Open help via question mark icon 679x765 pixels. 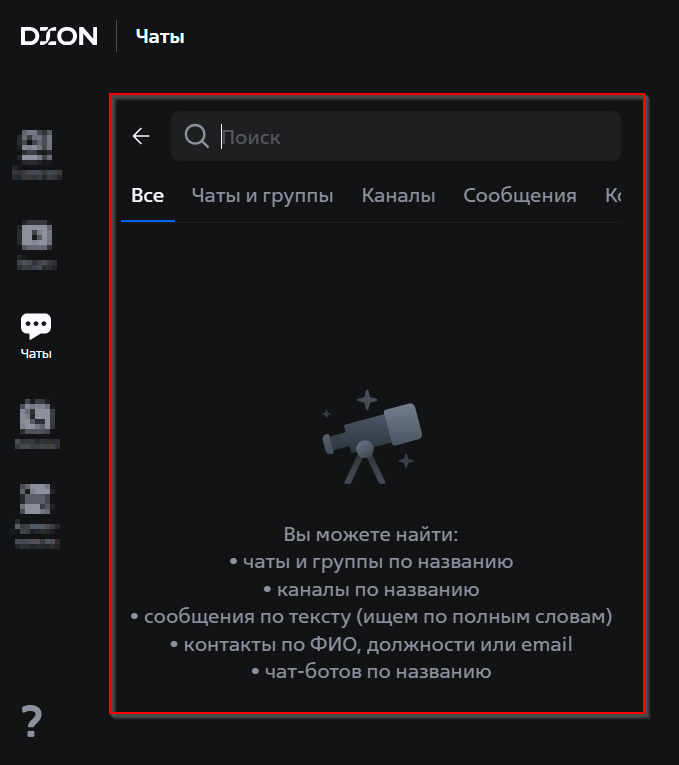click(32, 722)
